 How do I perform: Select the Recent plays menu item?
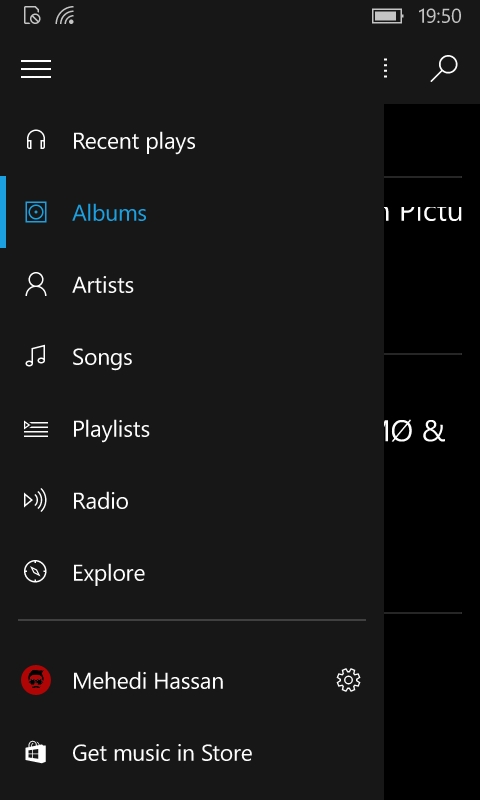coord(134,141)
